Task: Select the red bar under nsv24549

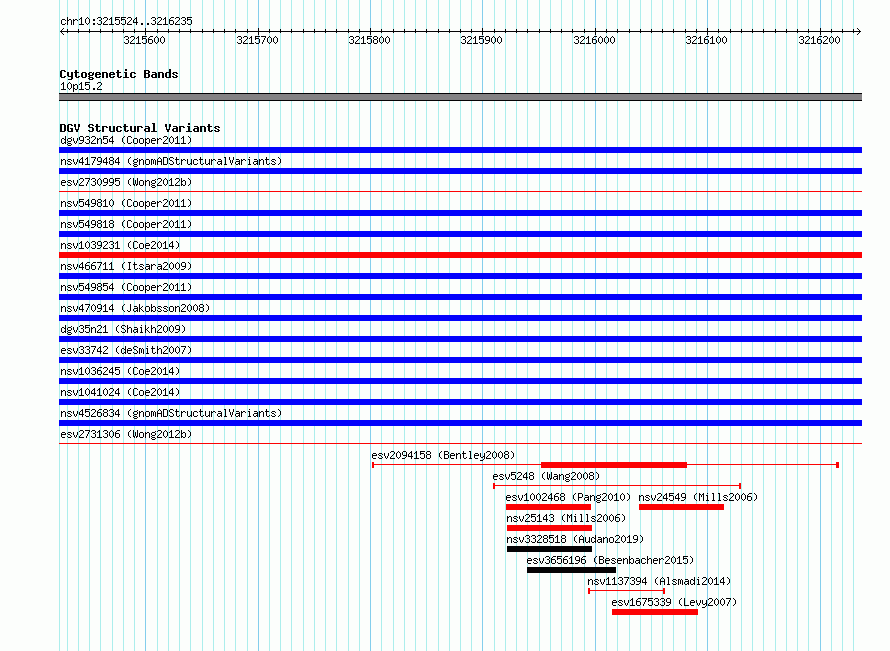Action: coord(681,507)
